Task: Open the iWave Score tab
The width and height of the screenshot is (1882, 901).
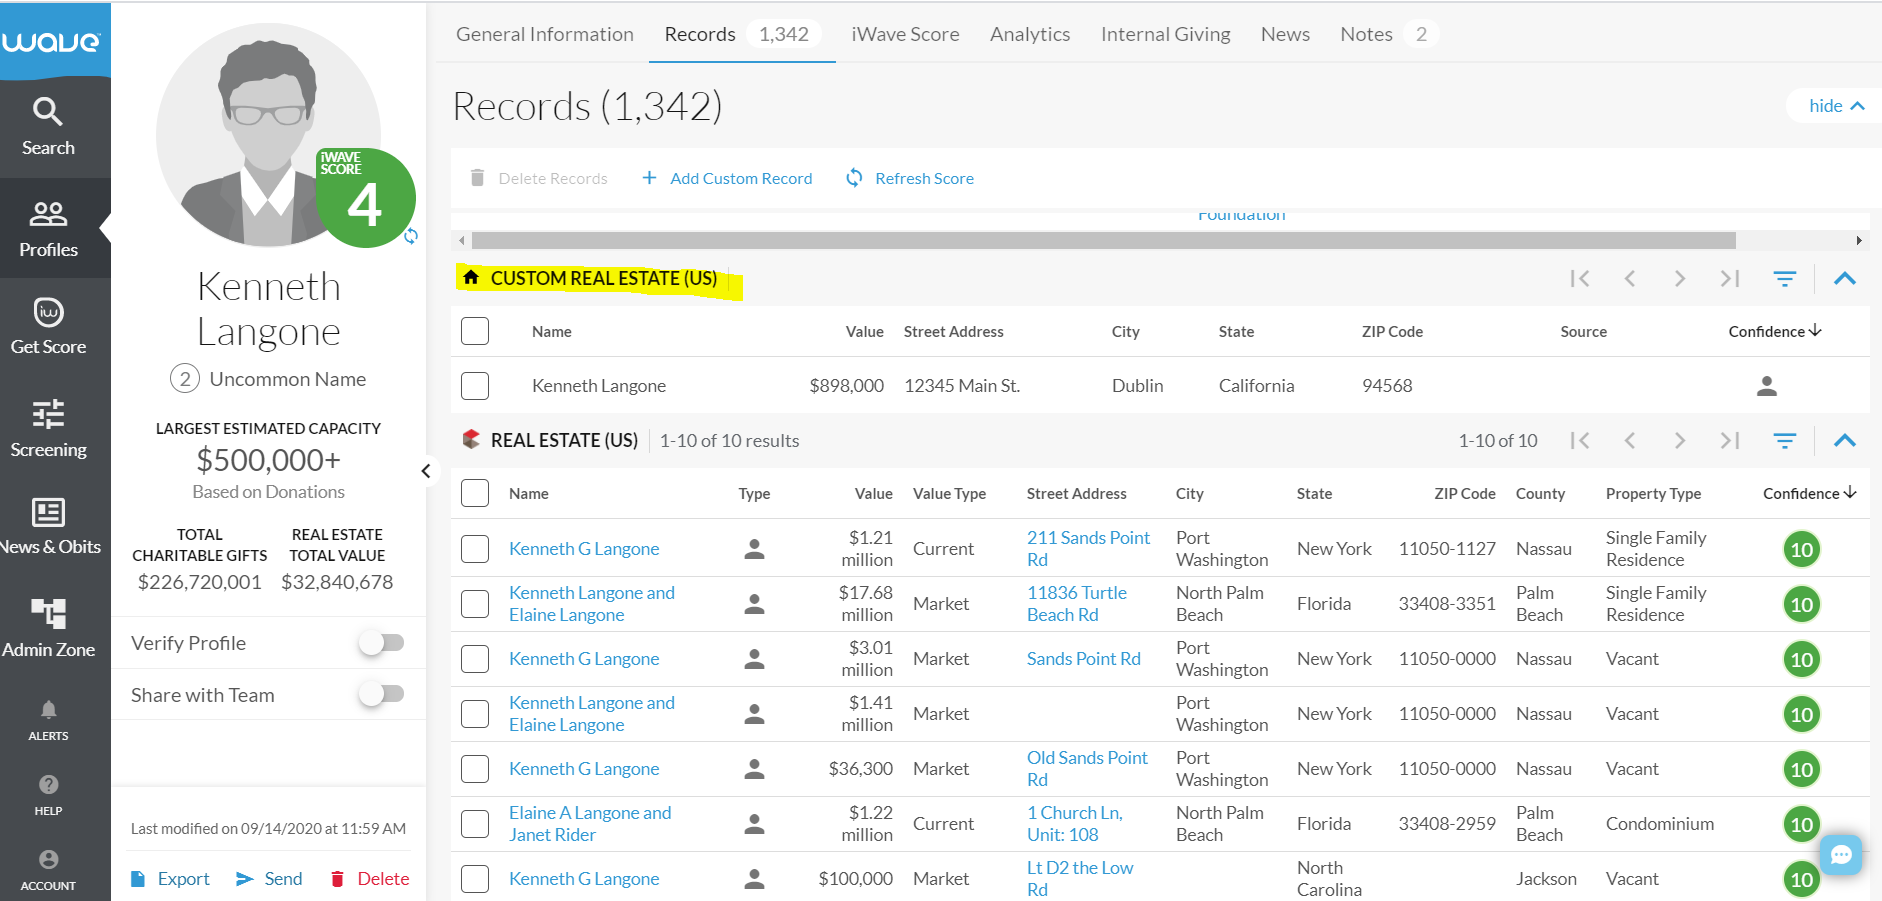Action: [905, 34]
